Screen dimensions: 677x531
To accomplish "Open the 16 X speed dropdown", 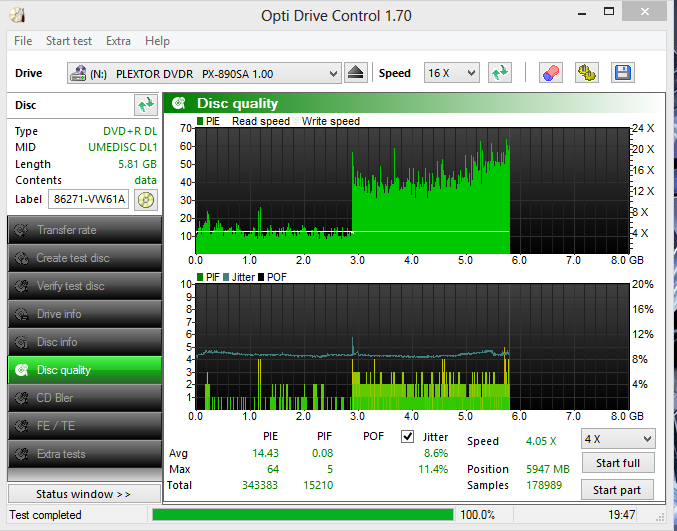I will (451, 73).
